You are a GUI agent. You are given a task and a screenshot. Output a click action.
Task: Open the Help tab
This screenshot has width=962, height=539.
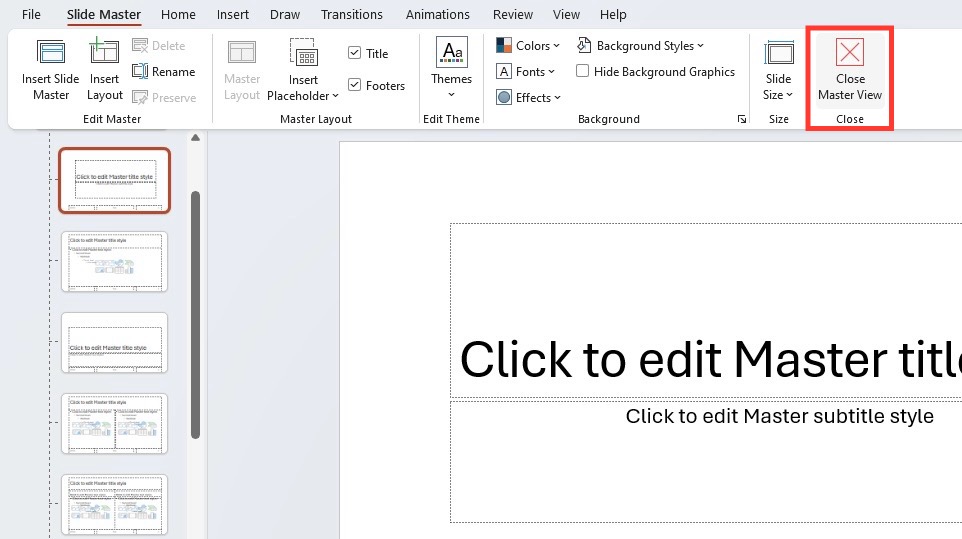pyautogui.click(x=613, y=14)
